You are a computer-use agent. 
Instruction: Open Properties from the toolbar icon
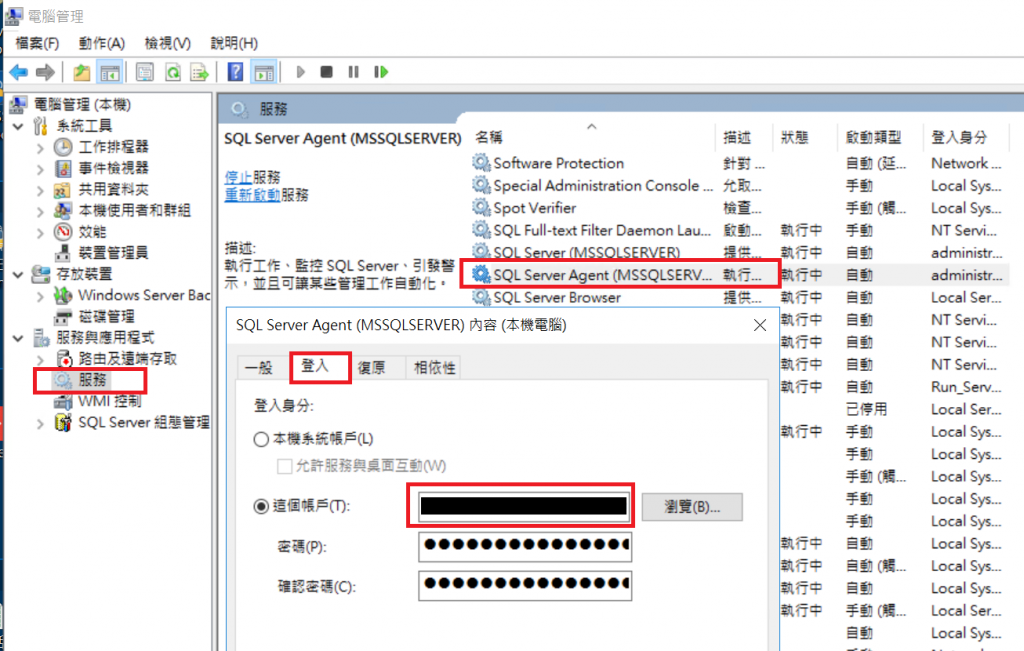[x=144, y=72]
